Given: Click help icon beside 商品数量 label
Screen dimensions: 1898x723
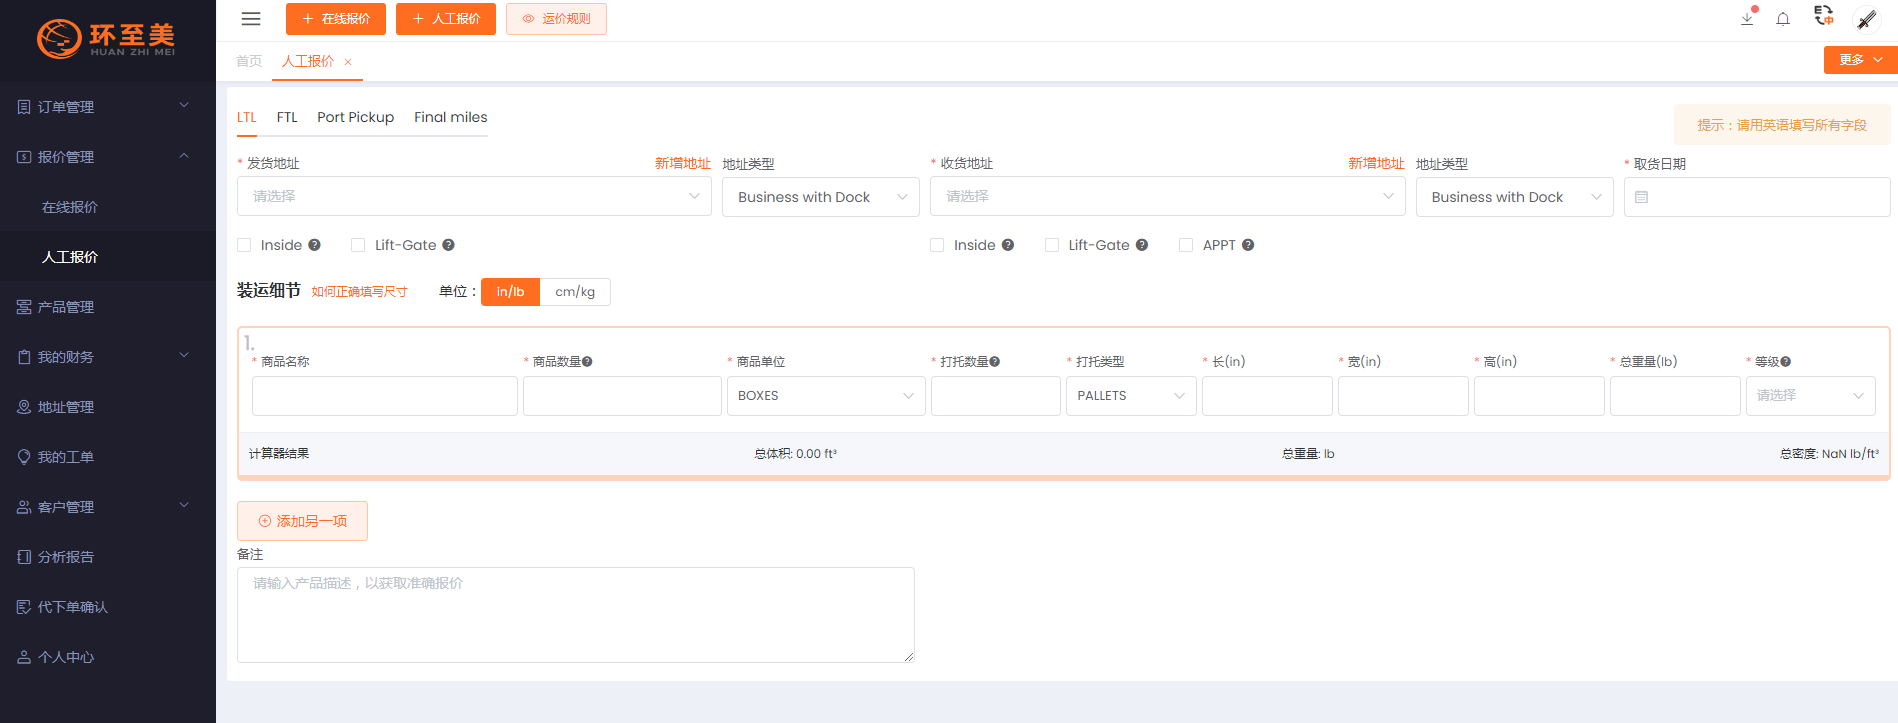Looking at the screenshot, I should (588, 362).
